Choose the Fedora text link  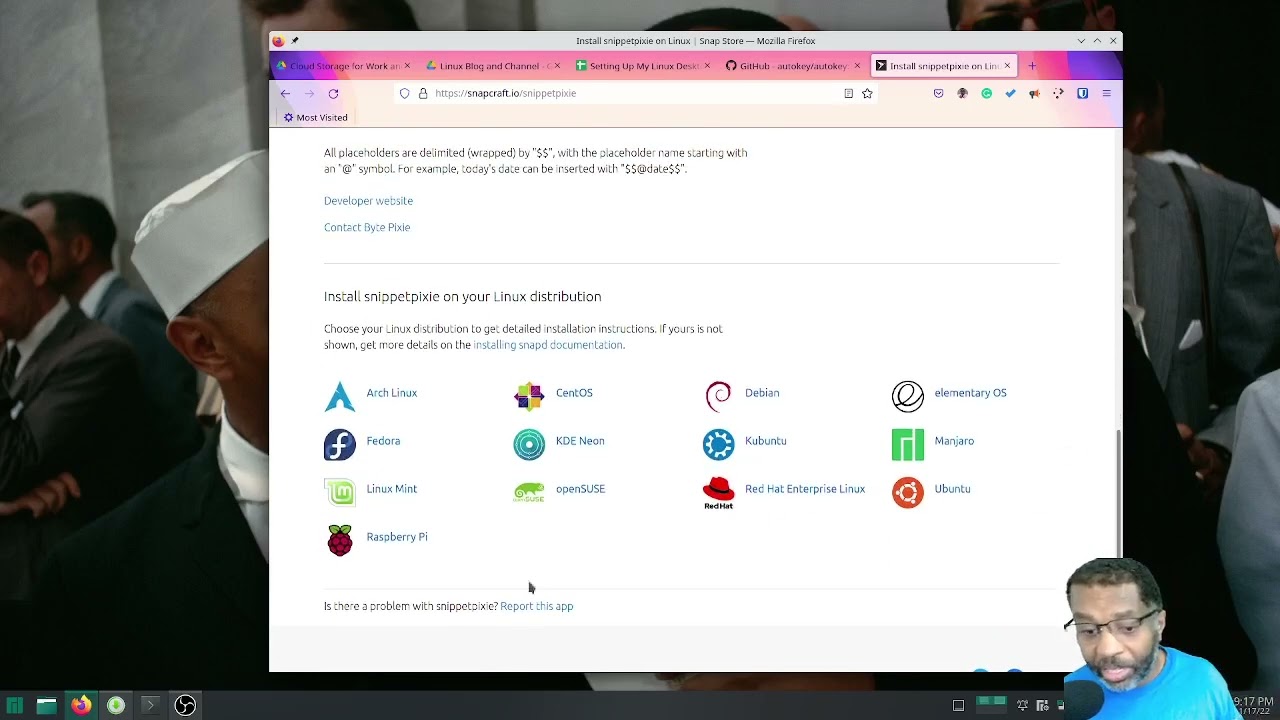coord(383,441)
